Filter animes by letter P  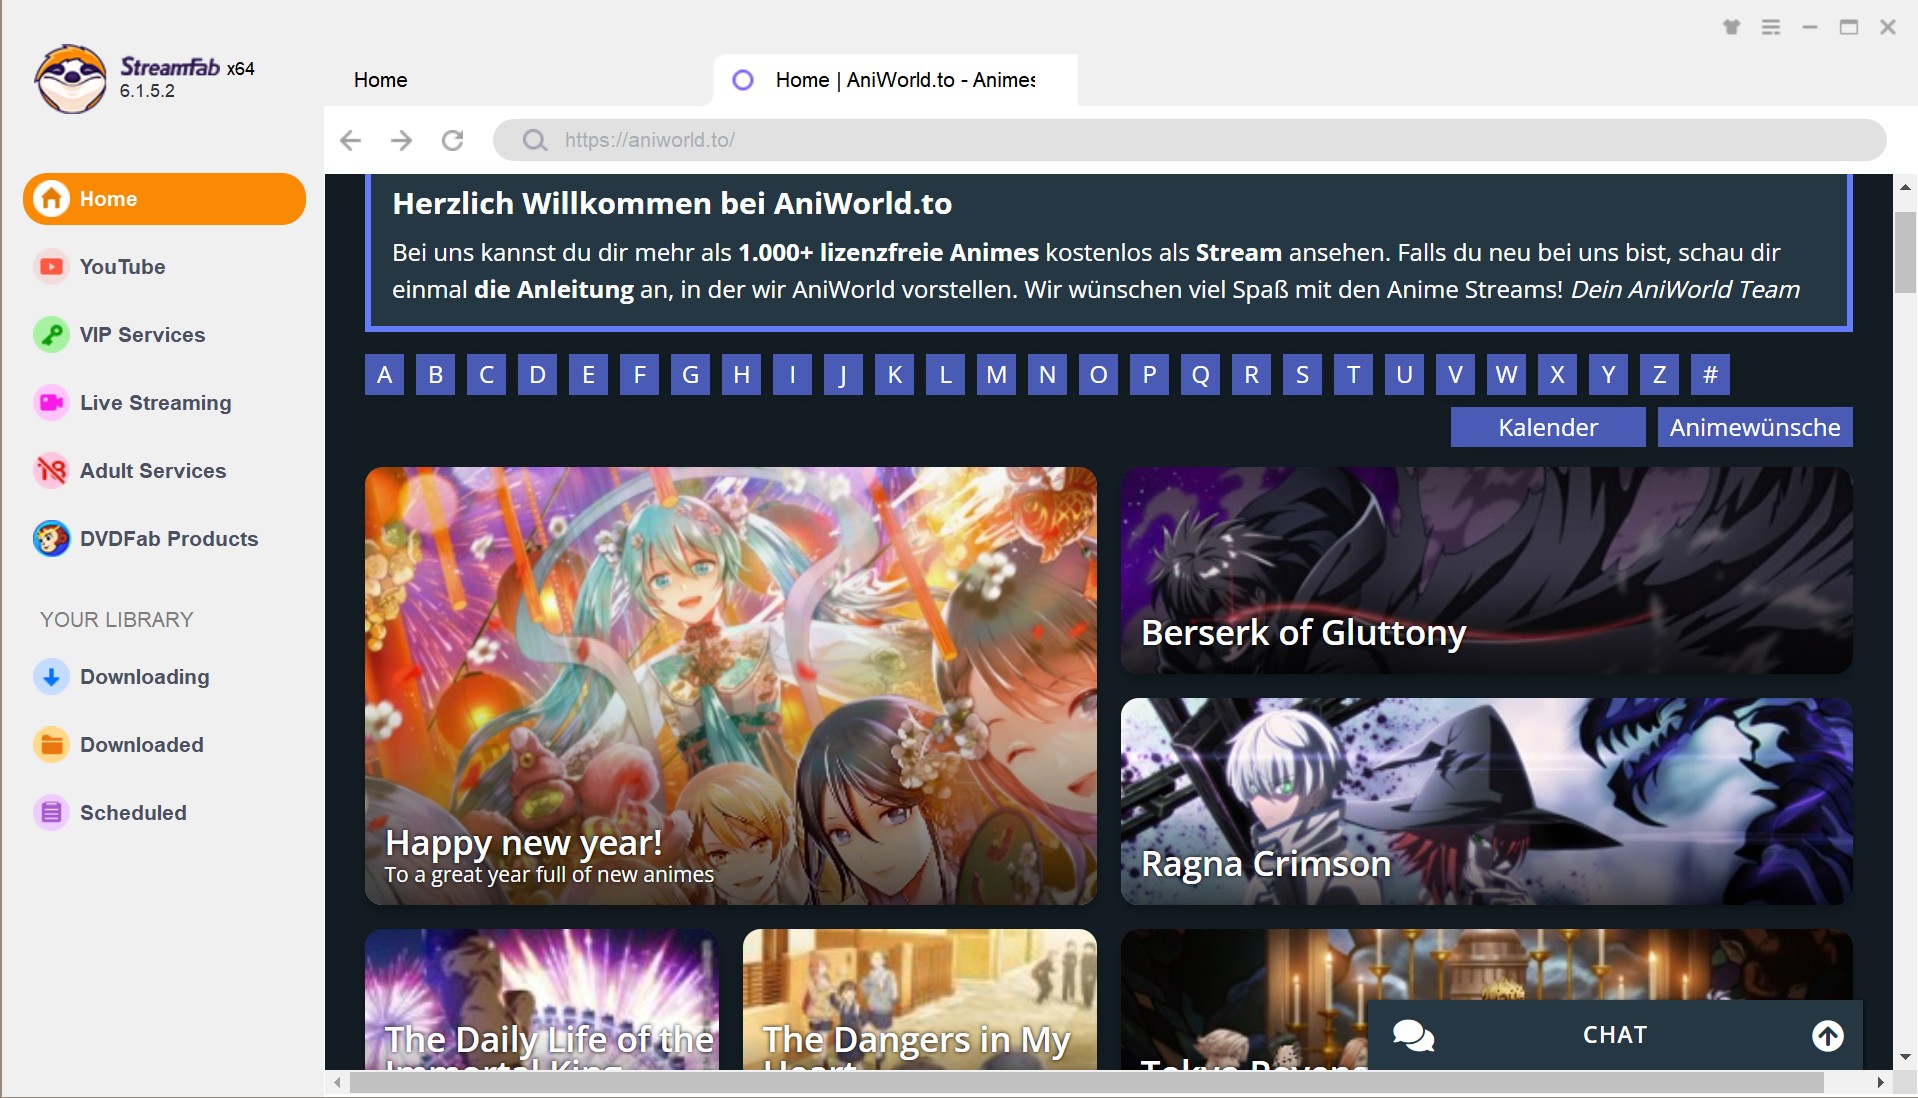tap(1150, 375)
